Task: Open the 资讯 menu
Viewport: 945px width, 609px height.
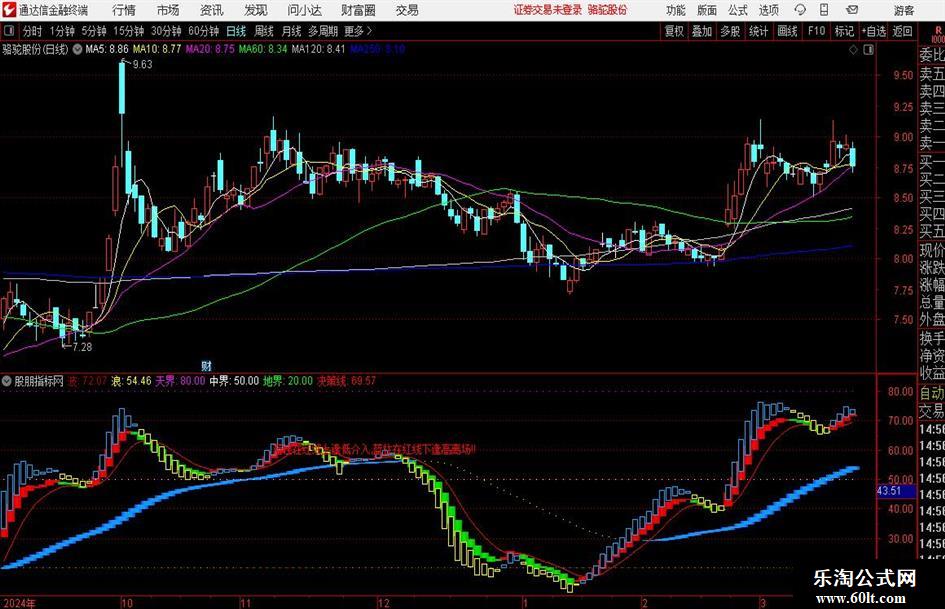Action: tap(212, 10)
